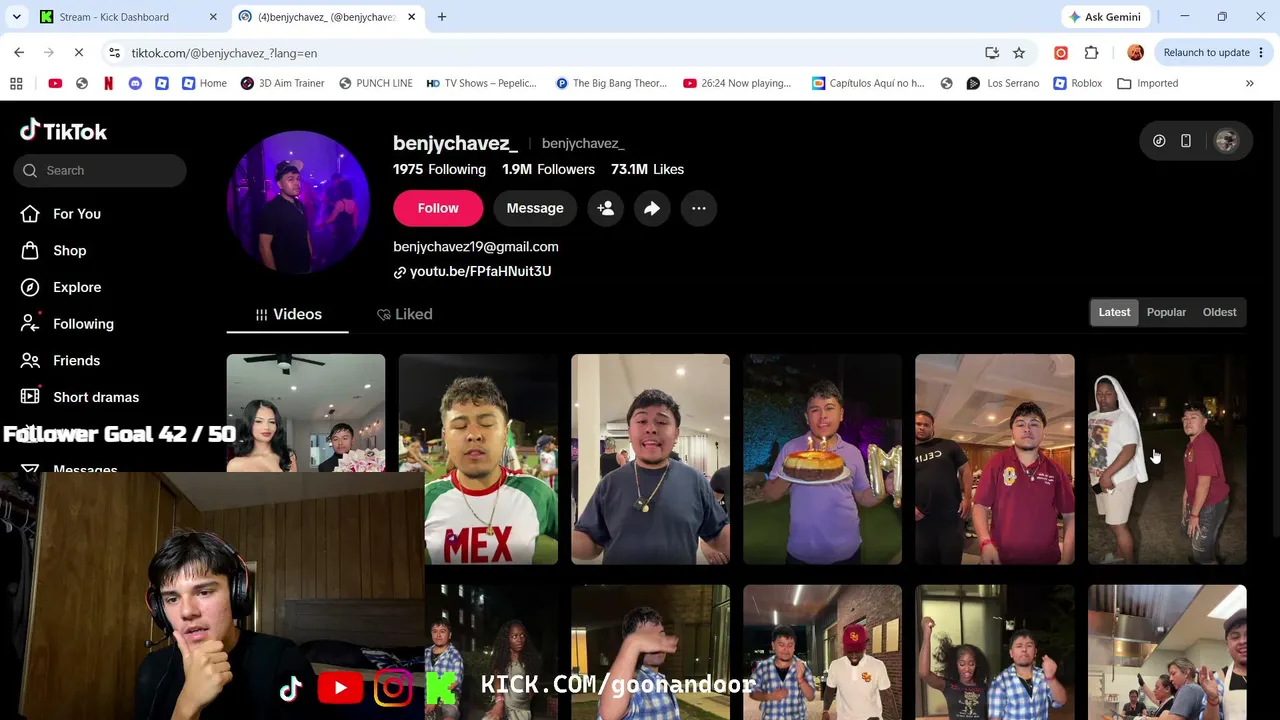The width and height of the screenshot is (1280, 720).
Task: Click the red record extension icon
Action: point(1061,53)
